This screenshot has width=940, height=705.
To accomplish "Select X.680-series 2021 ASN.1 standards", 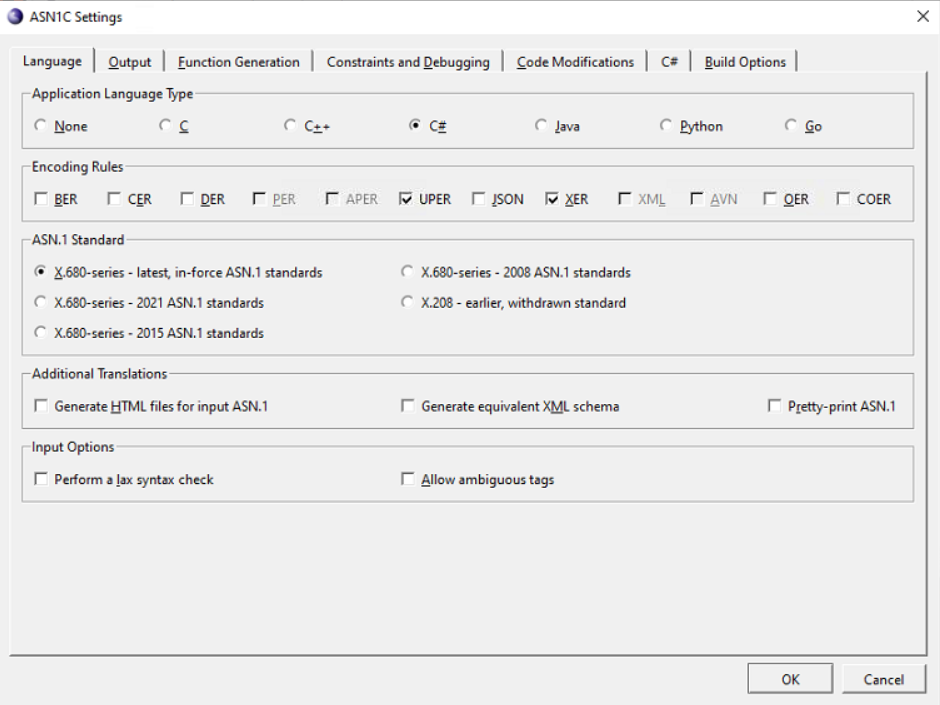I will pos(41,302).
